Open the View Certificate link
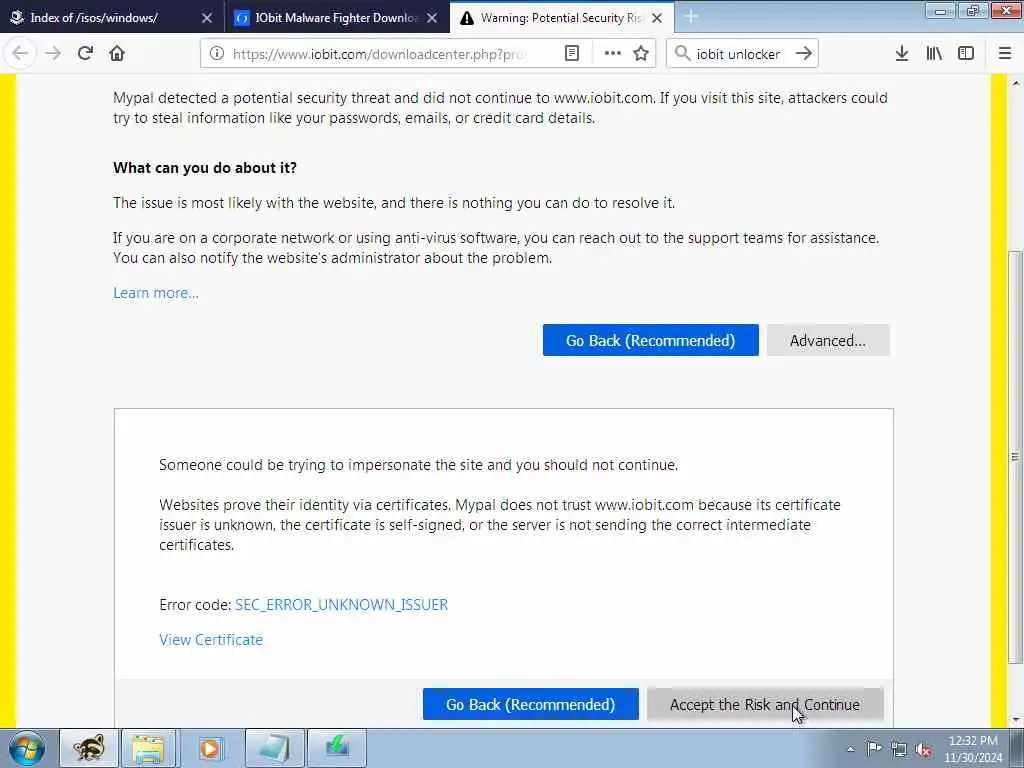This screenshot has height=768, width=1024. [211, 640]
